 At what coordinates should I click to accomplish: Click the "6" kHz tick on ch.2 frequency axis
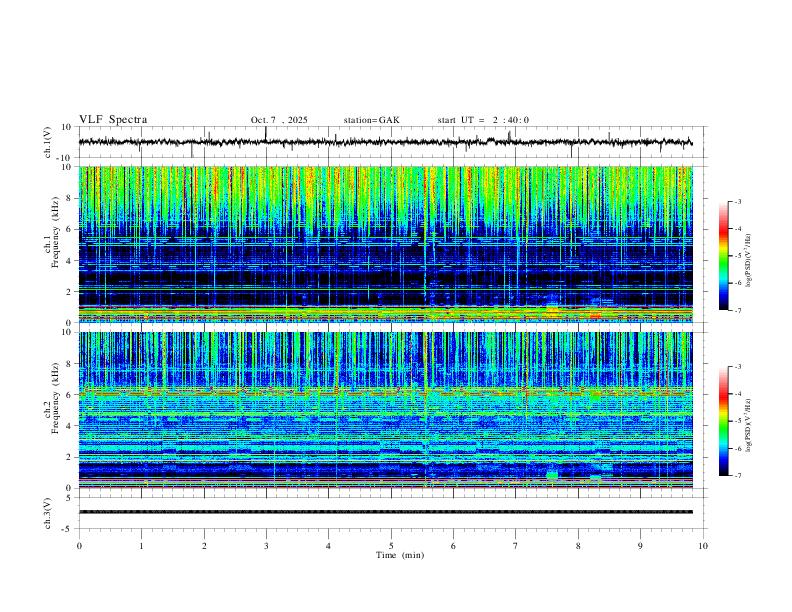click(x=70, y=395)
